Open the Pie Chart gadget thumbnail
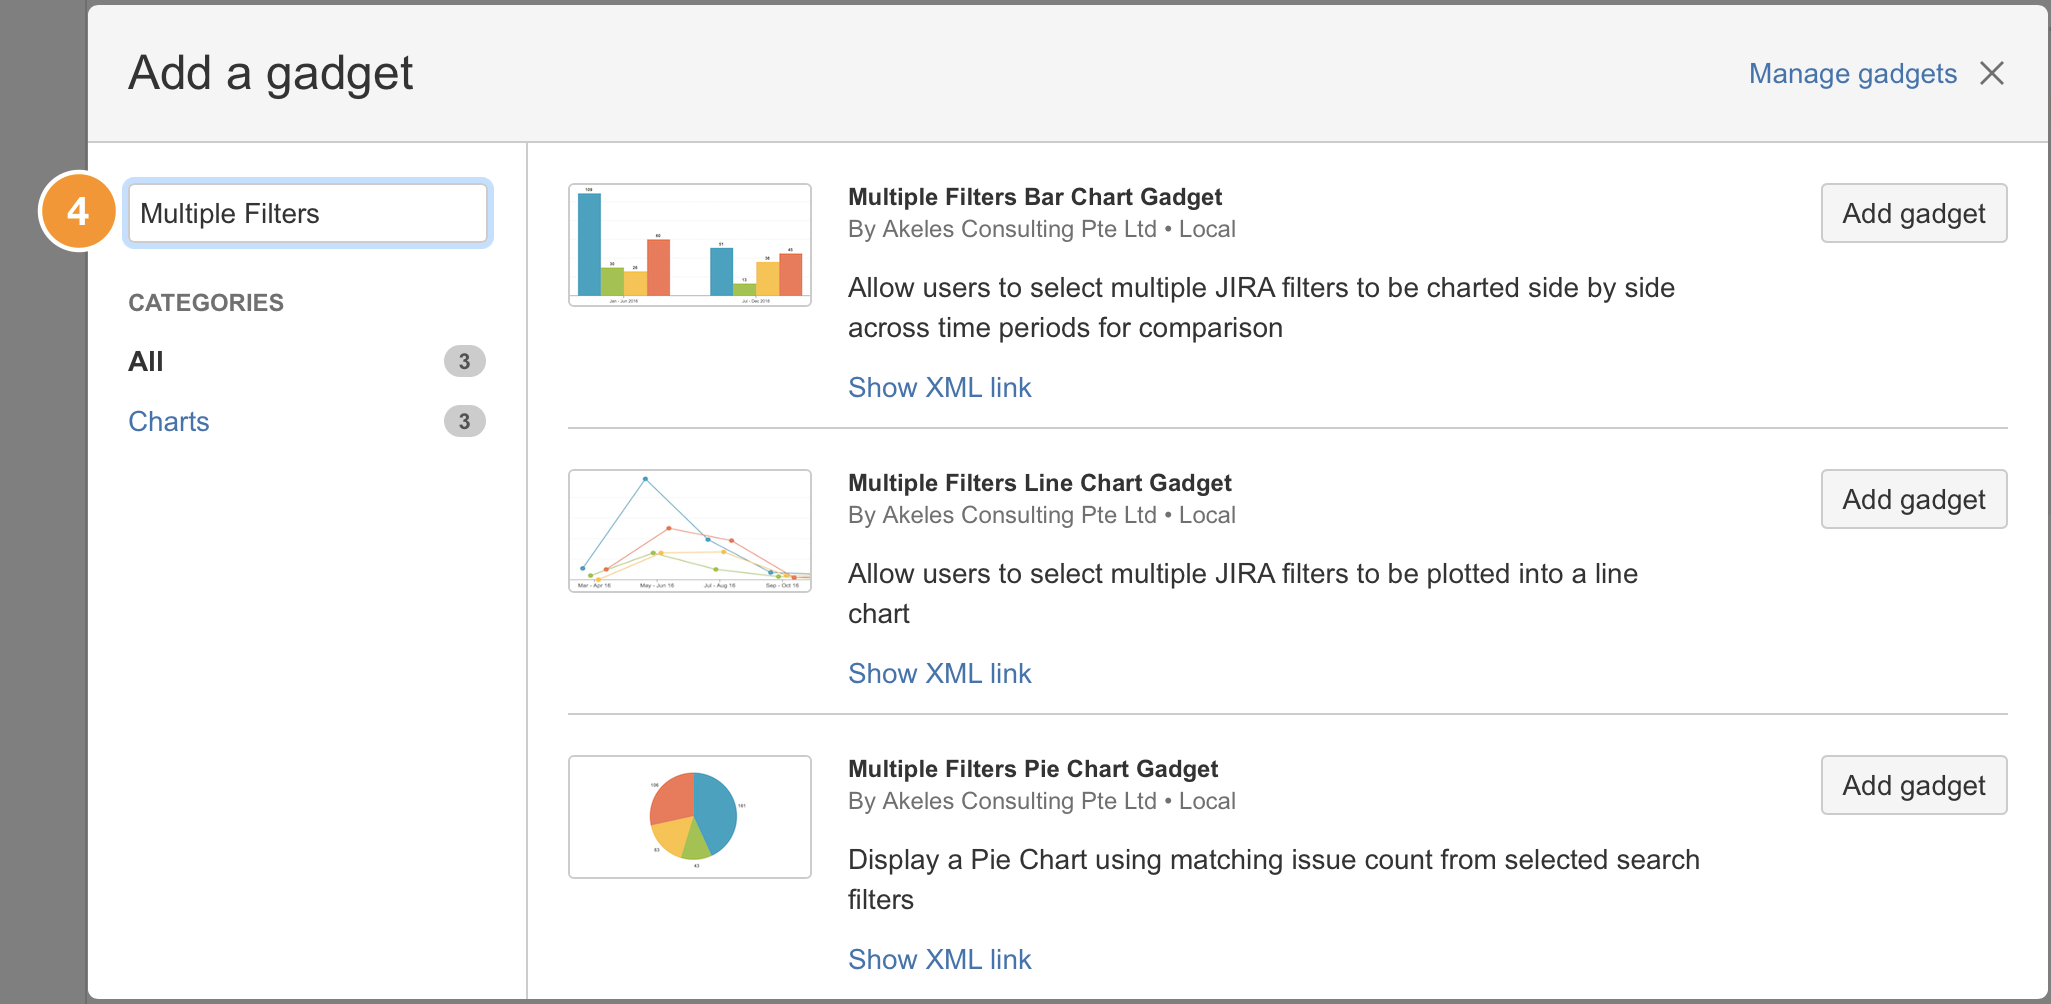The height and width of the screenshot is (1004, 2051). (x=689, y=816)
